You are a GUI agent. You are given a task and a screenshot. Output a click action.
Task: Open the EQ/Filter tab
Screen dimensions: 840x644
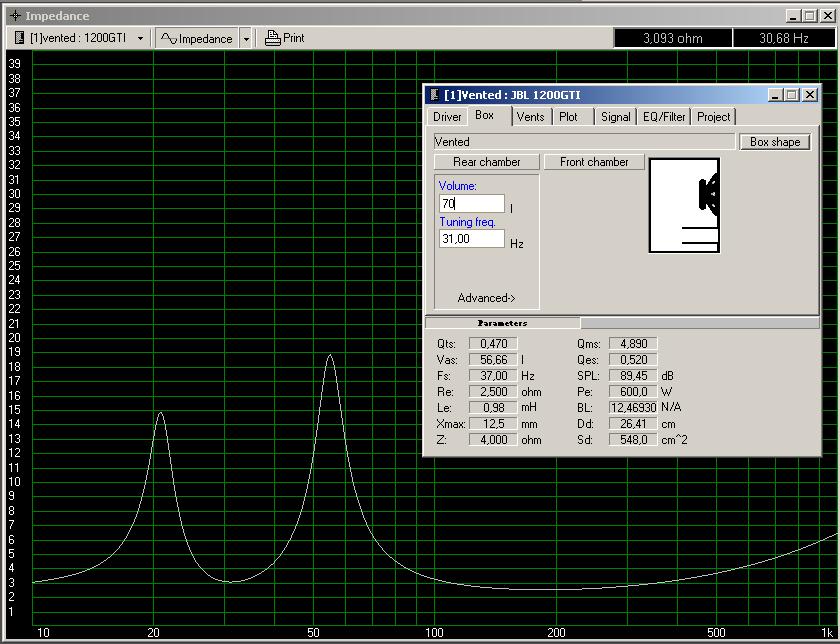click(x=664, y=117)
